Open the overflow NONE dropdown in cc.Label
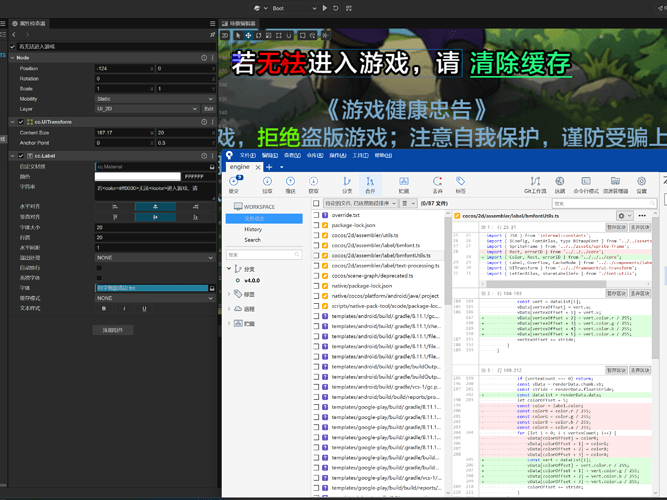The height and width of the screenshot is (500, 667). (155, 258)
